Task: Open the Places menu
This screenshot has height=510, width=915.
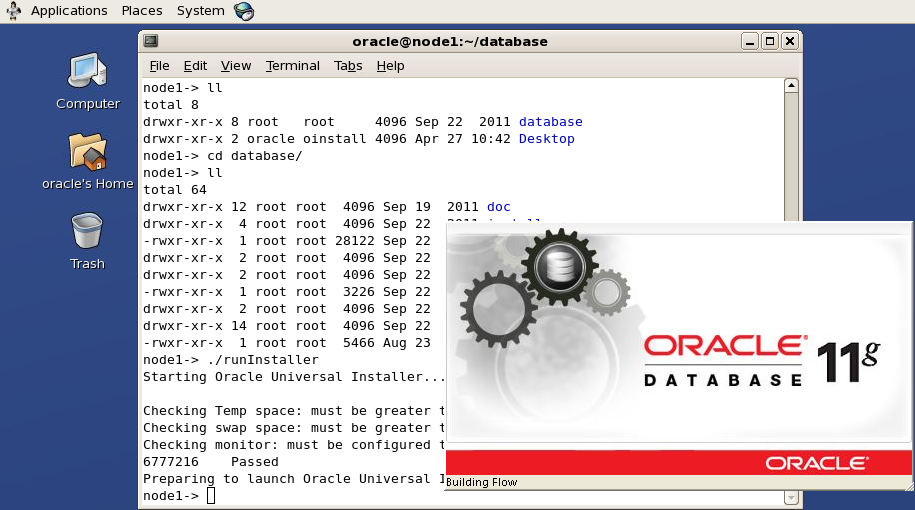Action: [x=142, y=11]
